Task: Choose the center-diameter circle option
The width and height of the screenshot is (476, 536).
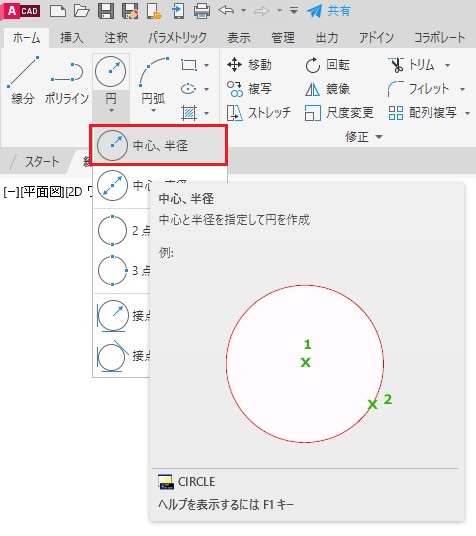Action: (x=121, y=185)
